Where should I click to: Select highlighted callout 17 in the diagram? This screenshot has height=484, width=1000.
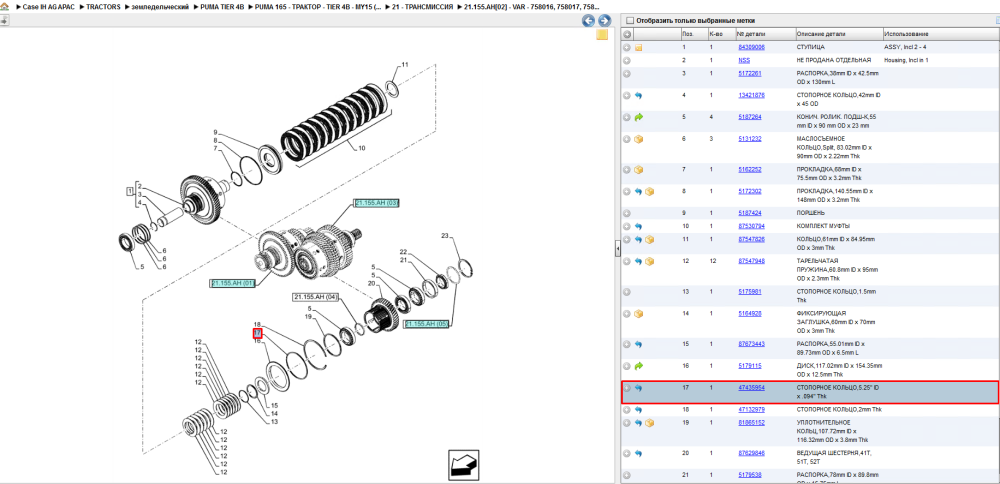(257, 333)
